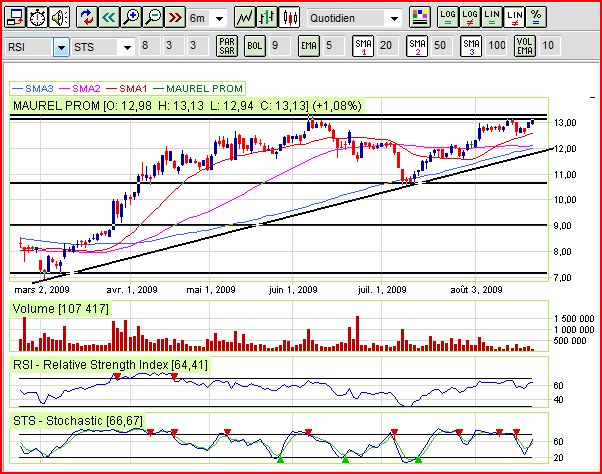602x474 pixels.
Task: Click the zoom in magnifier
Action: 131,18
